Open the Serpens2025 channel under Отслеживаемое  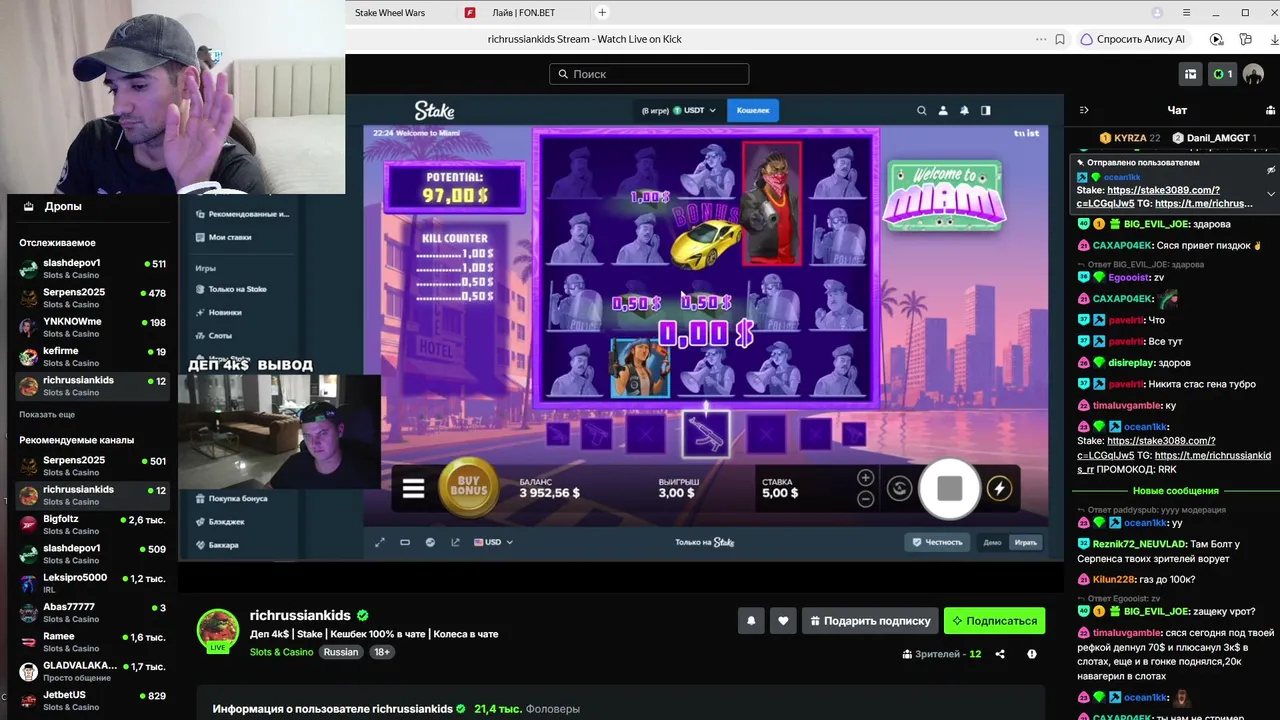click(x=92, y=297)
